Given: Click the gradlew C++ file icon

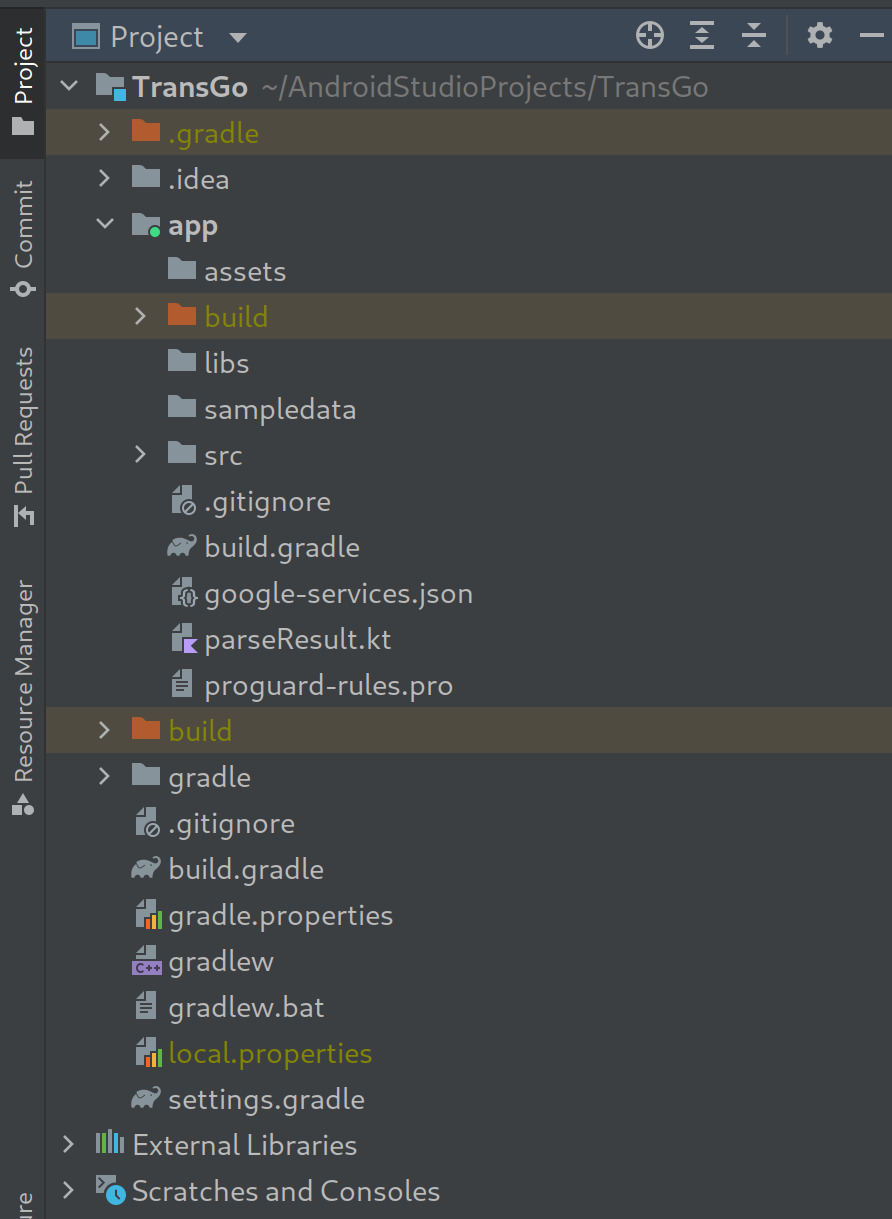Looking at the screenshot, I should (147, 961).
